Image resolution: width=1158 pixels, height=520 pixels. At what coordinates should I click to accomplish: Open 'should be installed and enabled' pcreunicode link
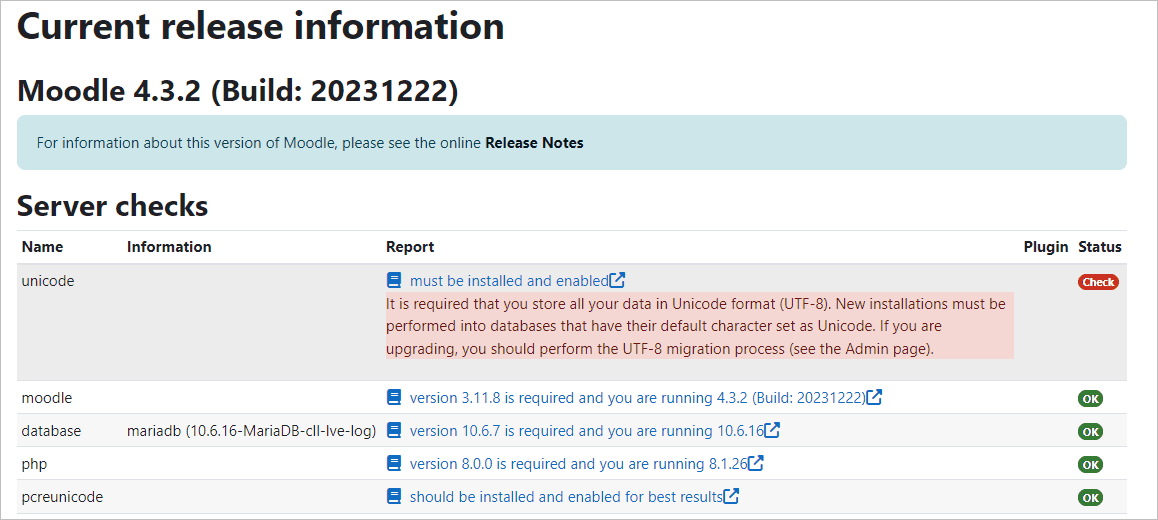point(565,497)
